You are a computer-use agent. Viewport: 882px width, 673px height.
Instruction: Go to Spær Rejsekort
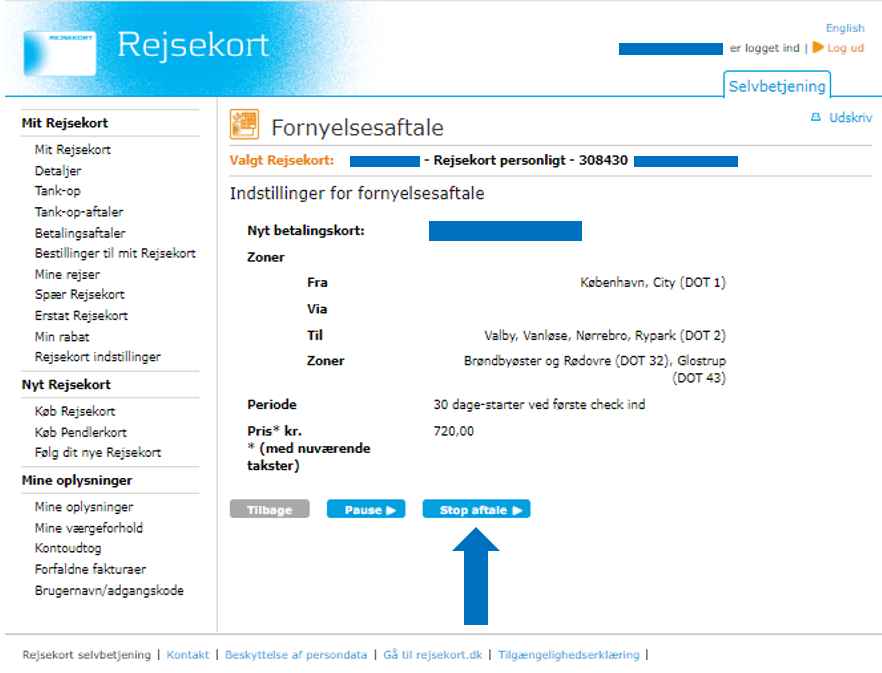pos(81,295)
